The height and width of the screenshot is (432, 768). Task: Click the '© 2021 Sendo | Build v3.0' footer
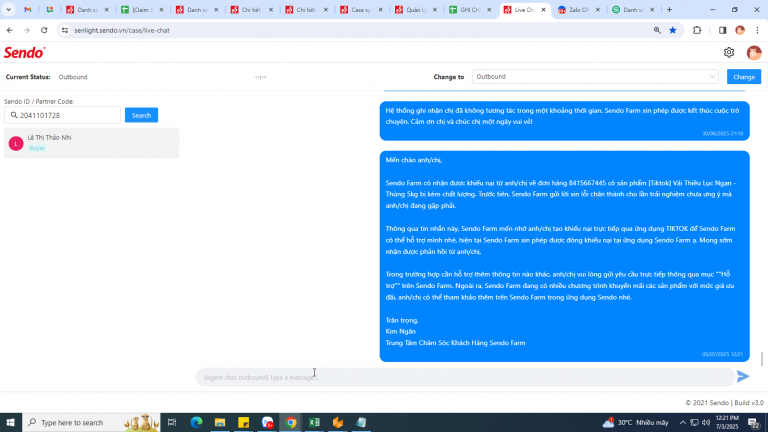pyautogui.click(x=724, y=403)
